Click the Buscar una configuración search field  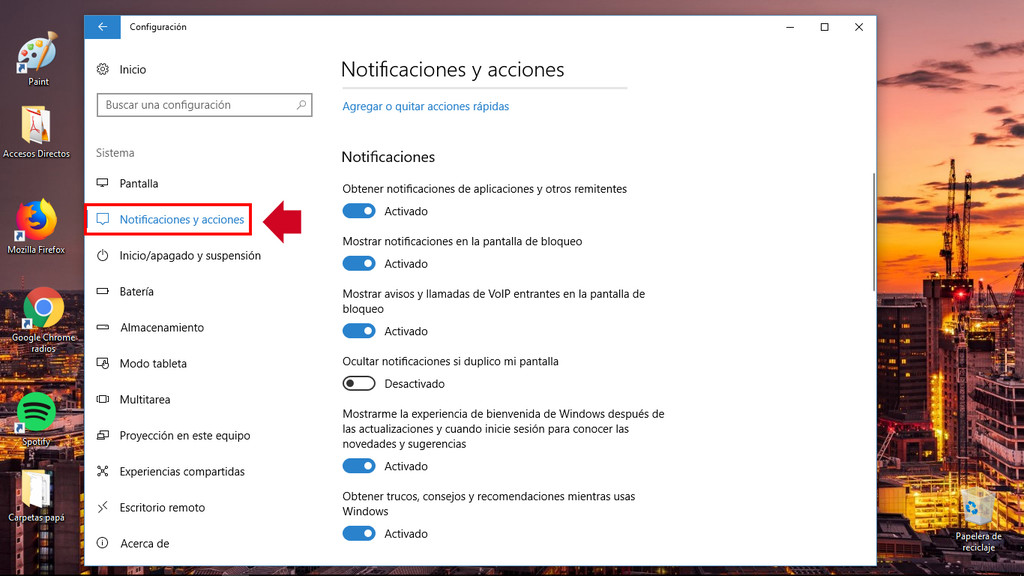click(x=204, y=105)
